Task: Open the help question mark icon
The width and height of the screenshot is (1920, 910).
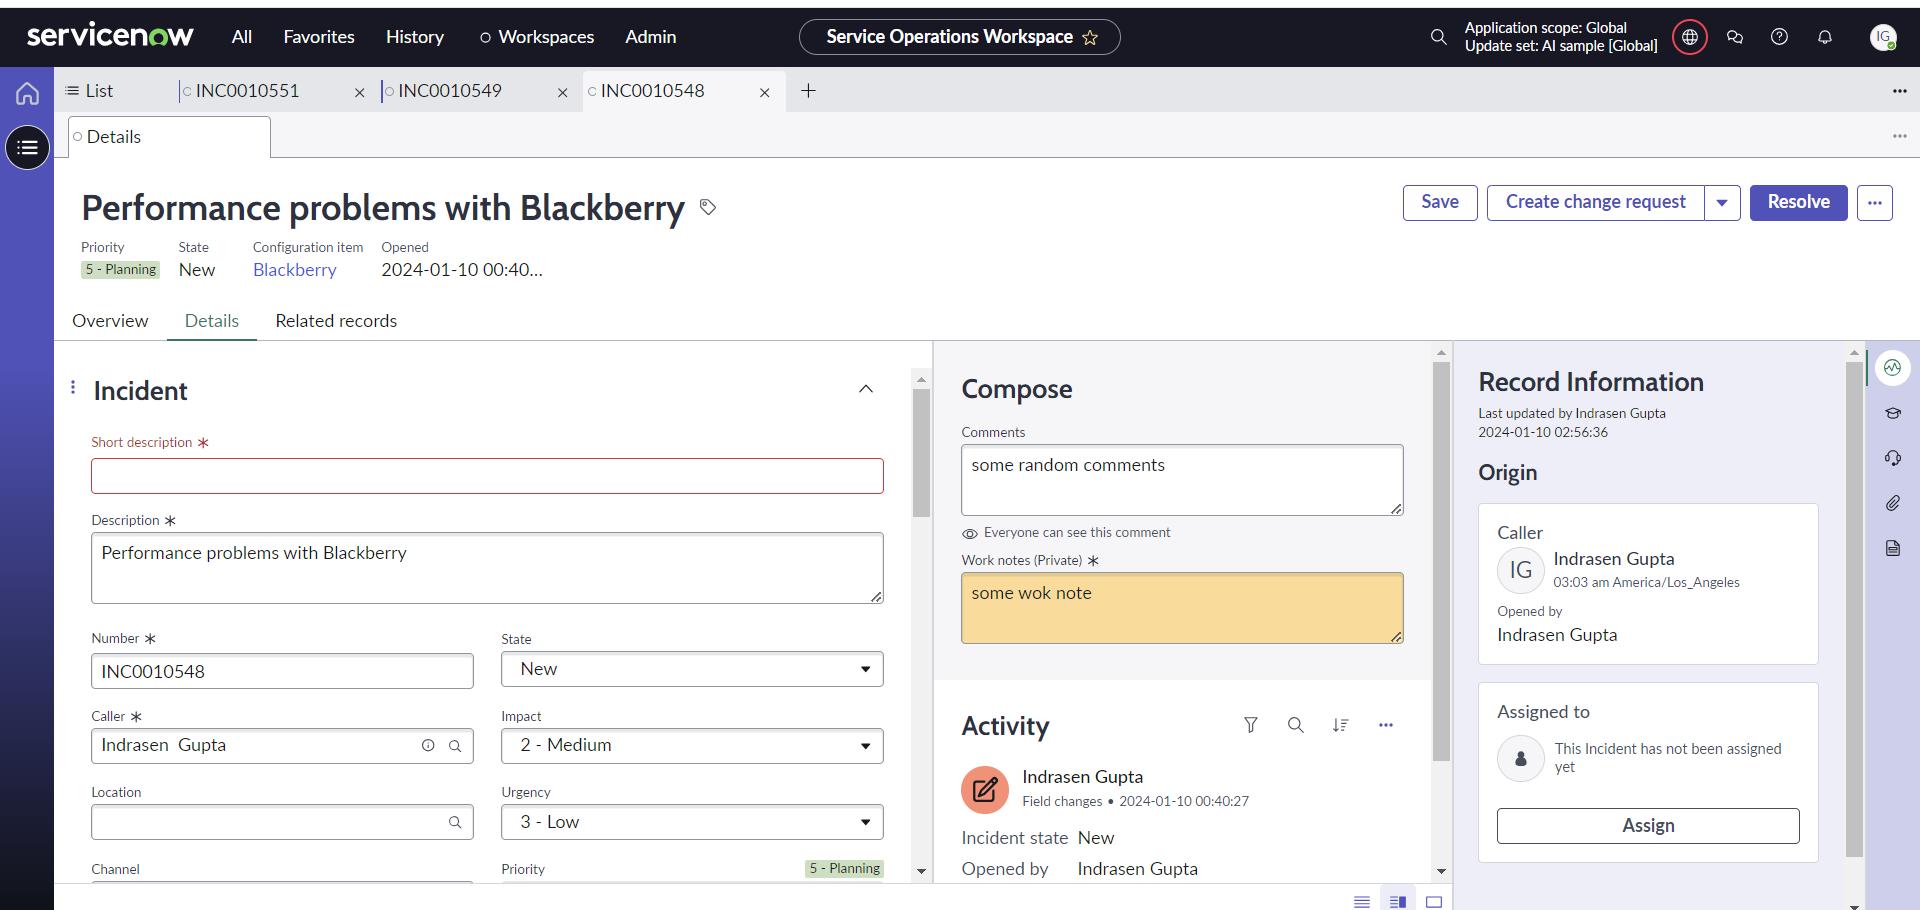Action: 1779,37
